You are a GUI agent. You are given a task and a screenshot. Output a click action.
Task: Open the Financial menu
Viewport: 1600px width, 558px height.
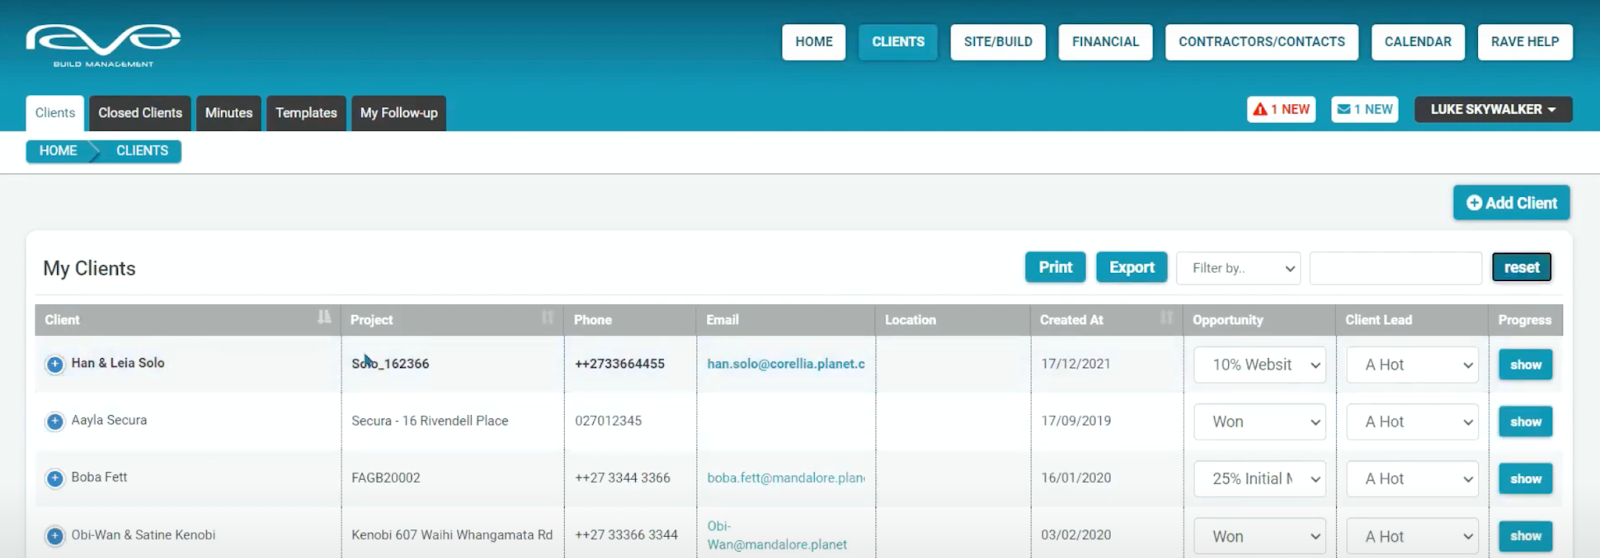point(1105,42)
